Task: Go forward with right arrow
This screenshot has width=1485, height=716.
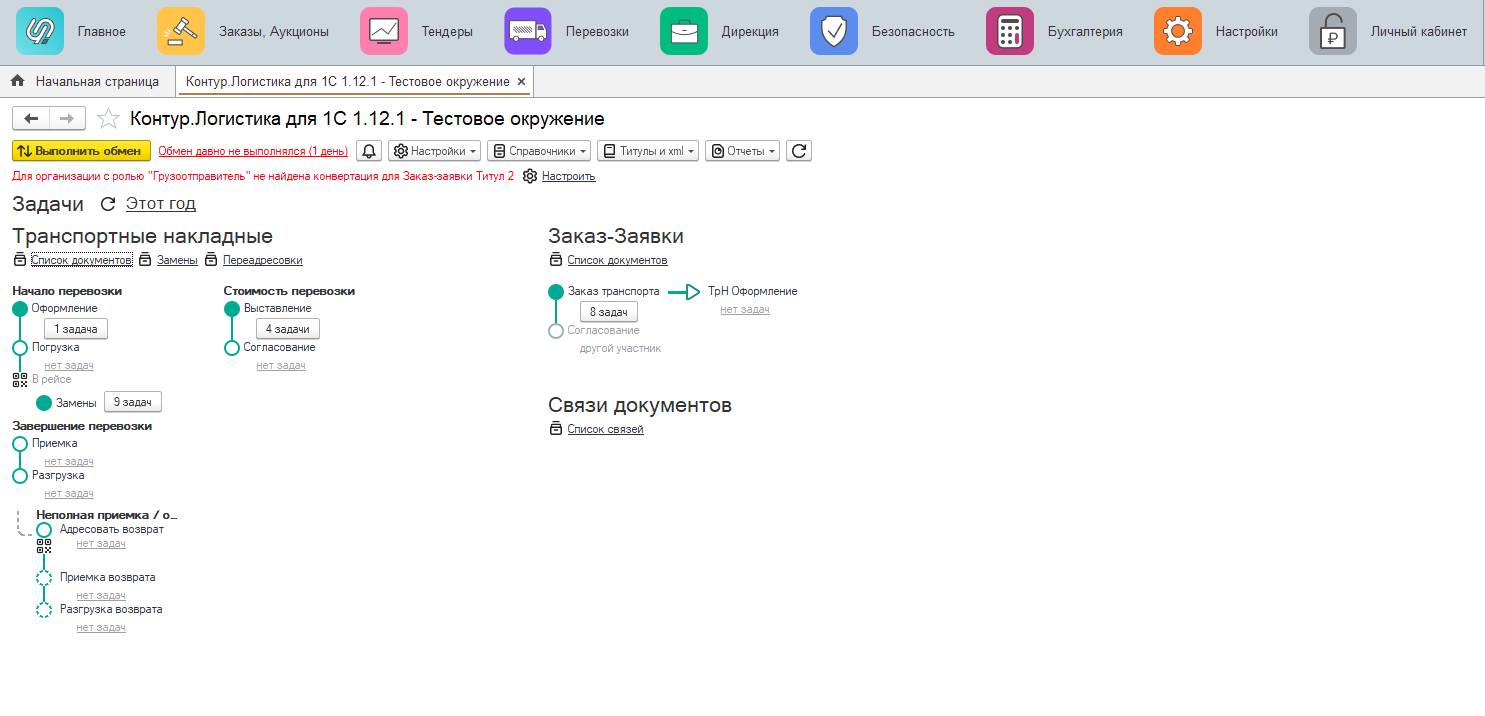Action: (67, 119)
